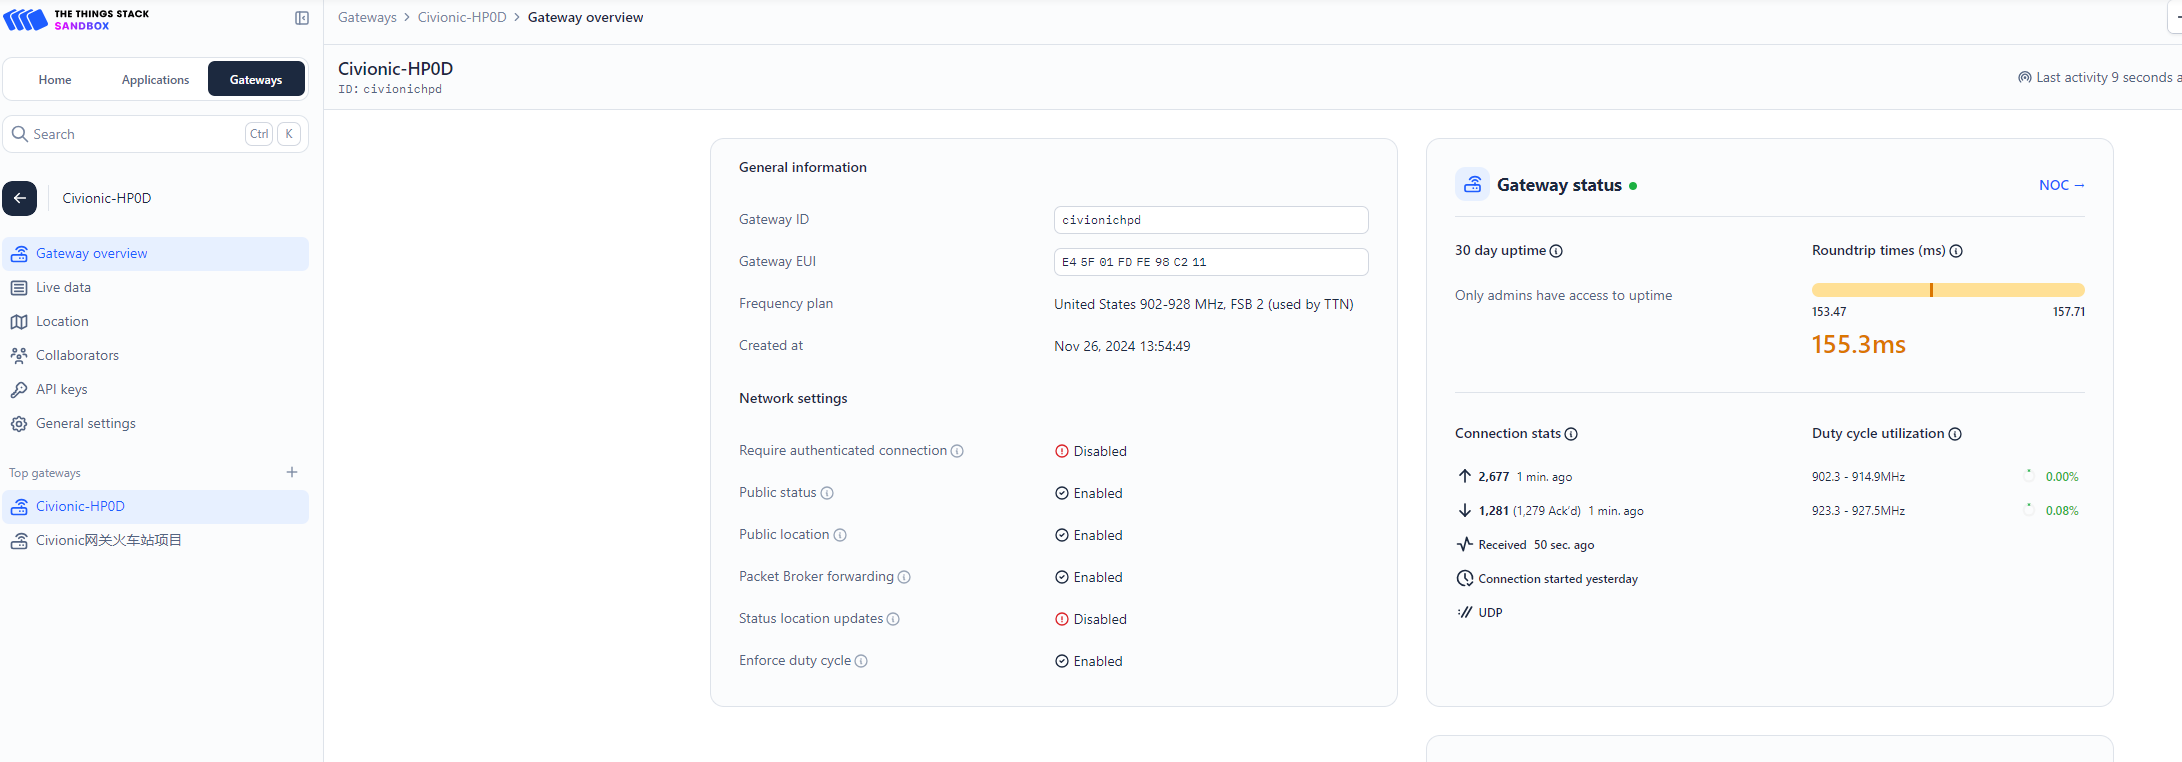Click the Location map icon
Screen dimensions: 2182x762
[x=19, y=322]
